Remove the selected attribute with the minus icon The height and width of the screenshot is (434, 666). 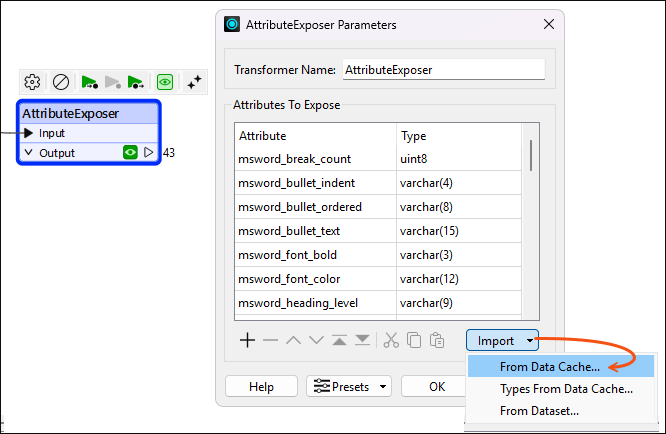[270, 340]
